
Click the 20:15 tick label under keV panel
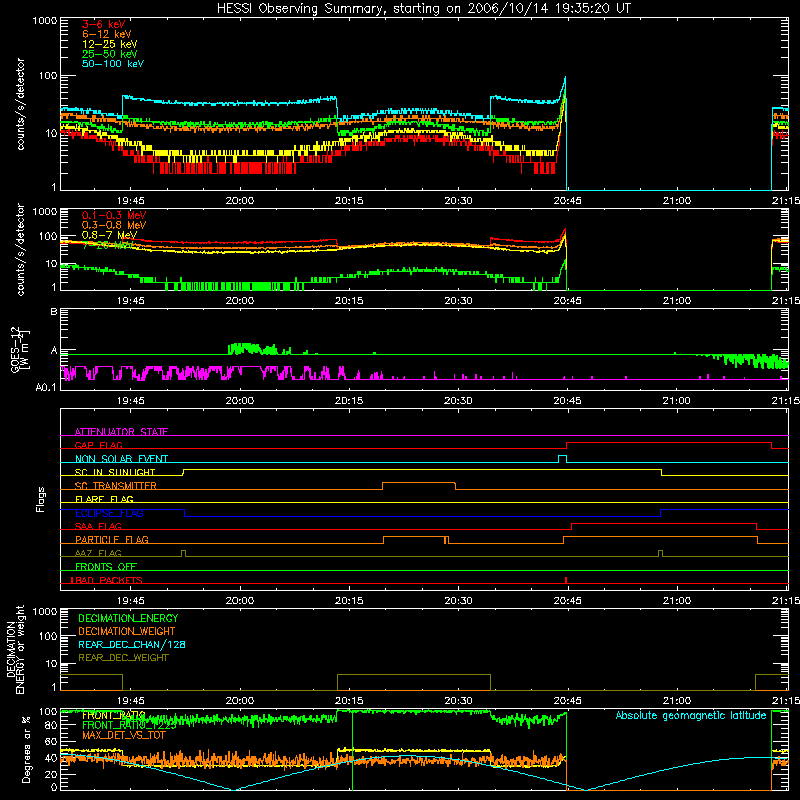[x=349, y=201]
